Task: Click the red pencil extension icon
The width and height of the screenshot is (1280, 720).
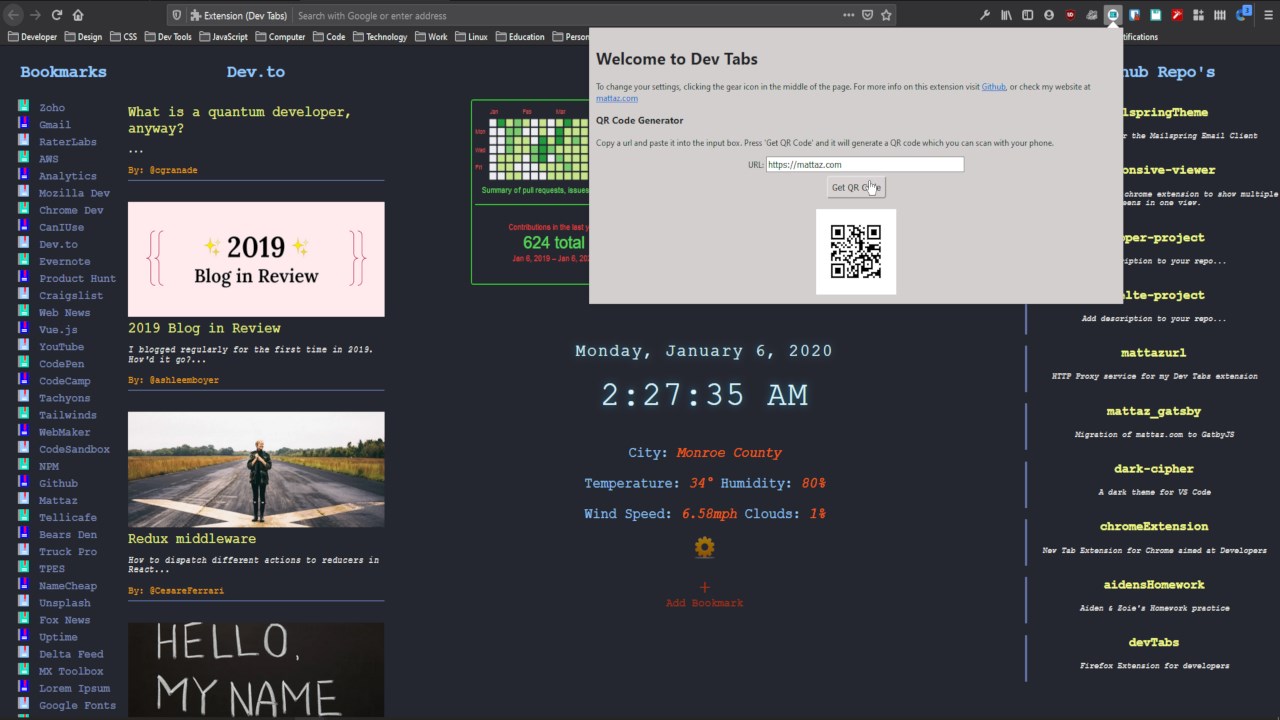Action: [1177, 15]
